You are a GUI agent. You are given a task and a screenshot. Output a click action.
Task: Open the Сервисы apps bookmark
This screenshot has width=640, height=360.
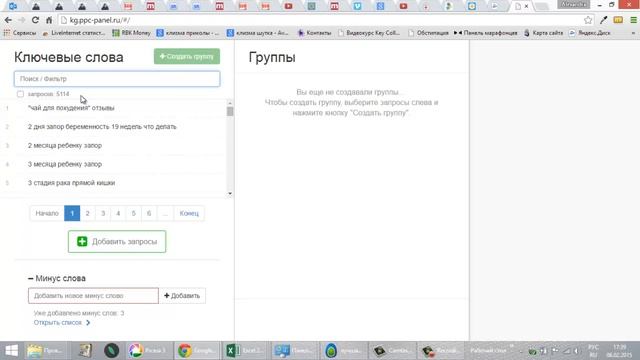[x=20, y=33]
